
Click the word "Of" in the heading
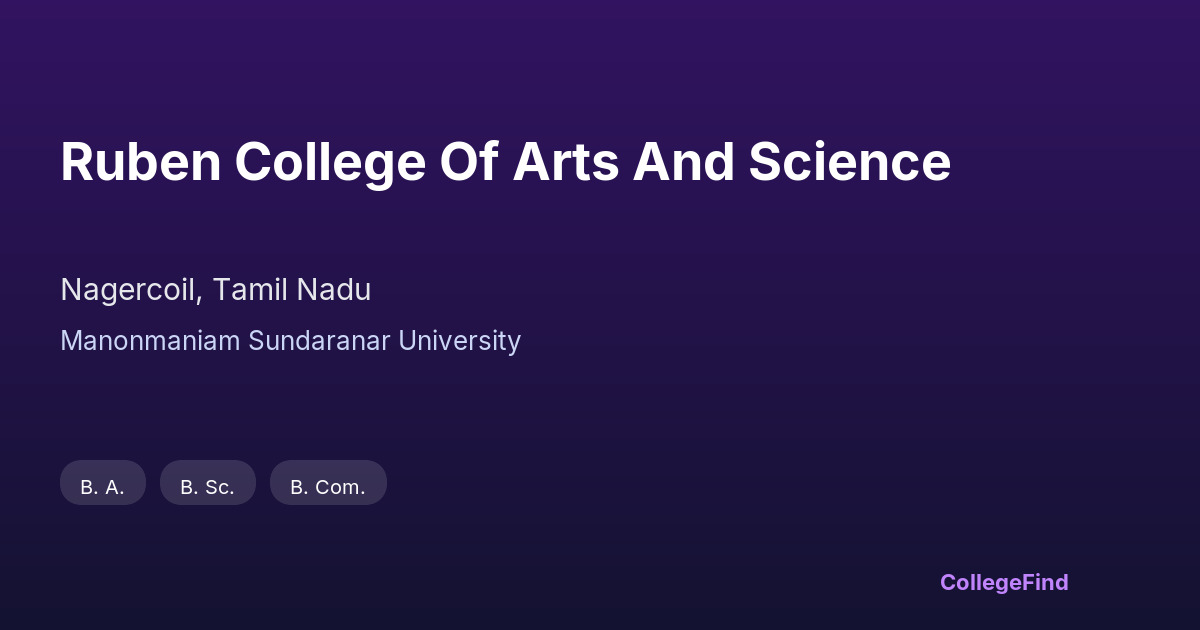click(468, 162)
